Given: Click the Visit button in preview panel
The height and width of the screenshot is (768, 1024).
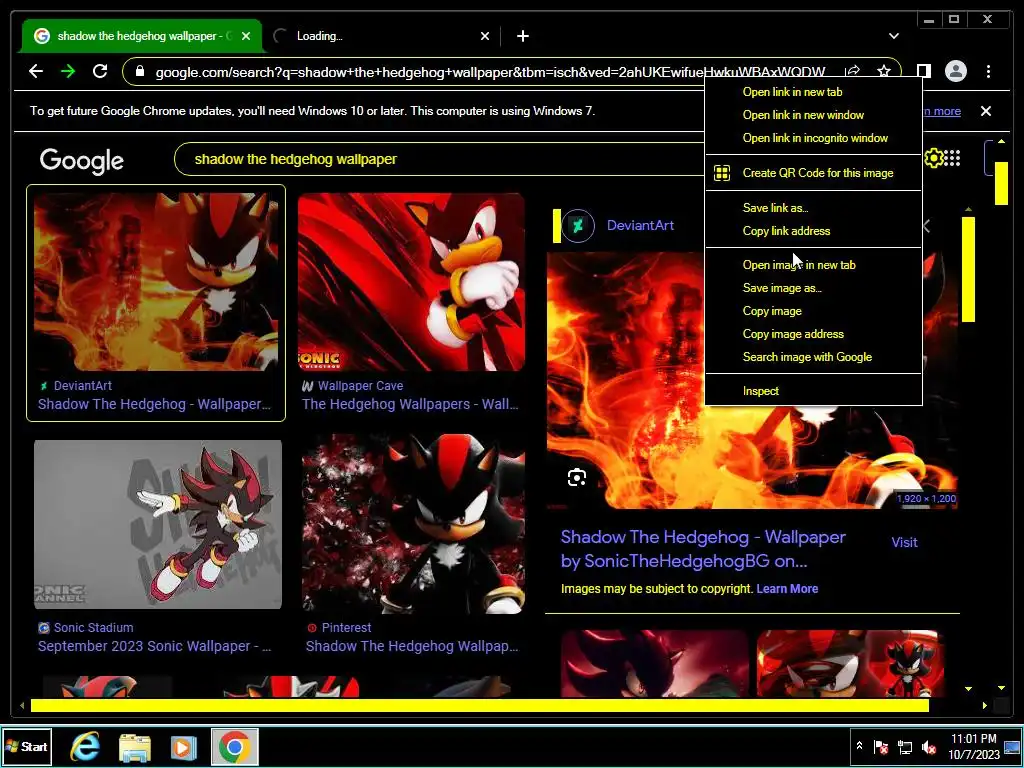Looking at the screenshot, I should pos(904,542).
